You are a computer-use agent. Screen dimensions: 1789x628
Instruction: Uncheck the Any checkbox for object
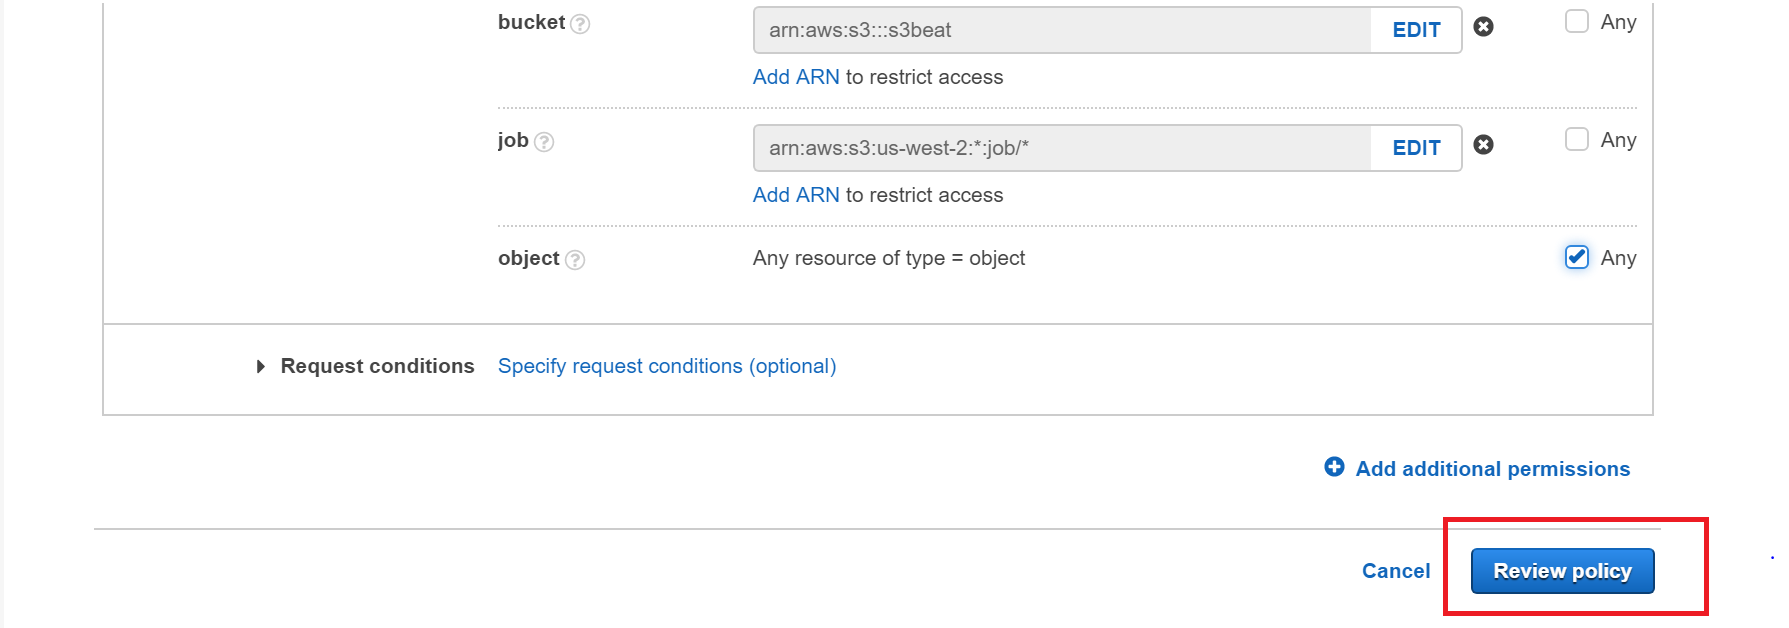click(x=1577, y=257)
